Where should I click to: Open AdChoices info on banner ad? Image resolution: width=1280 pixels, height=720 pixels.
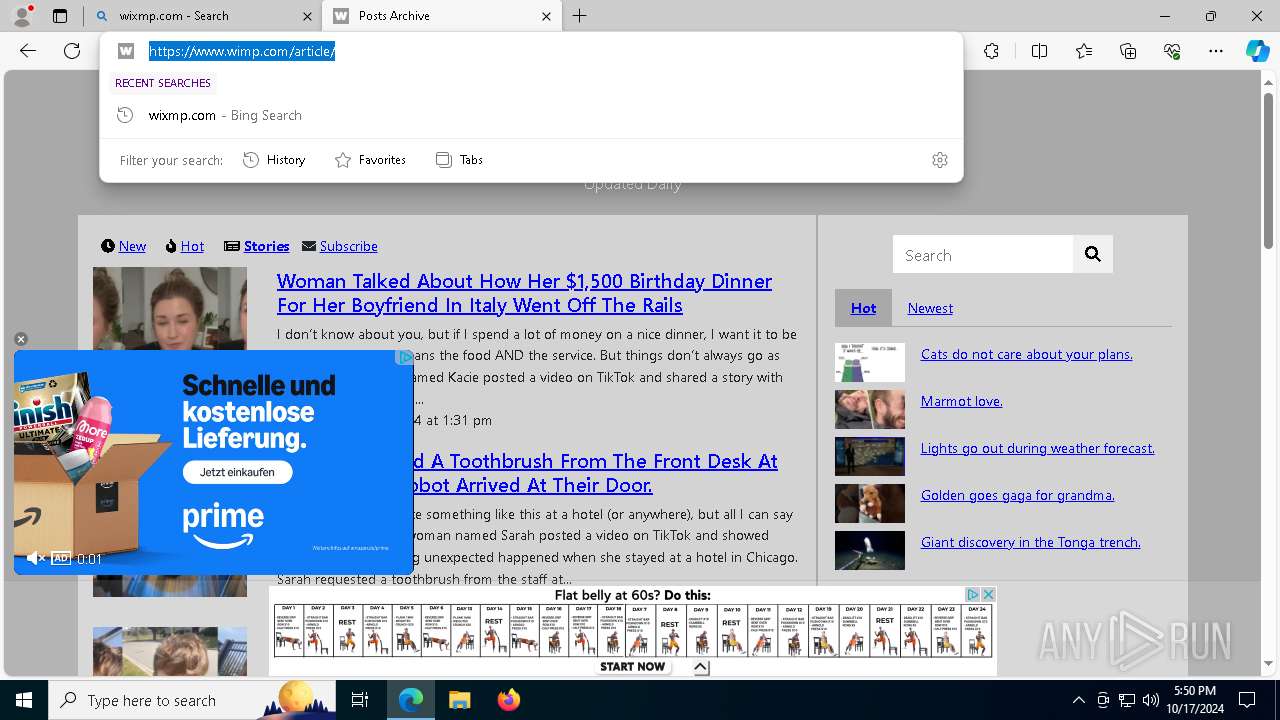coord(972,594)
